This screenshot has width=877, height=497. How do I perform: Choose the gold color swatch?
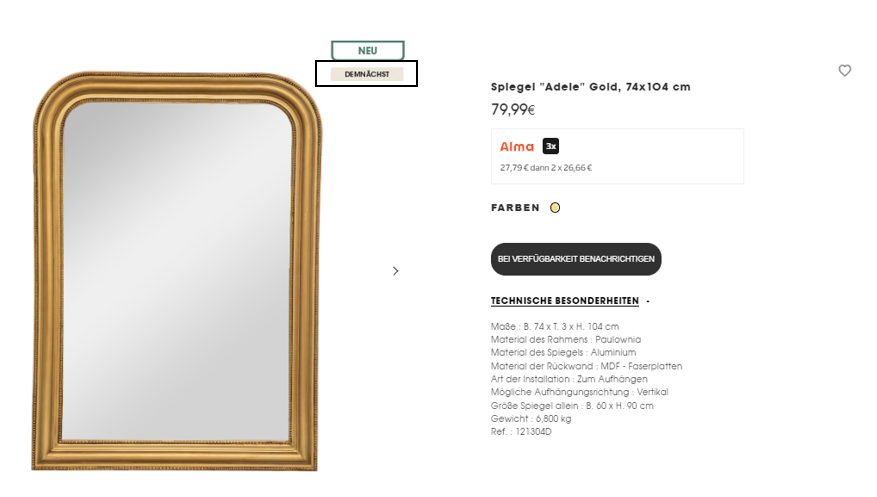555,208
